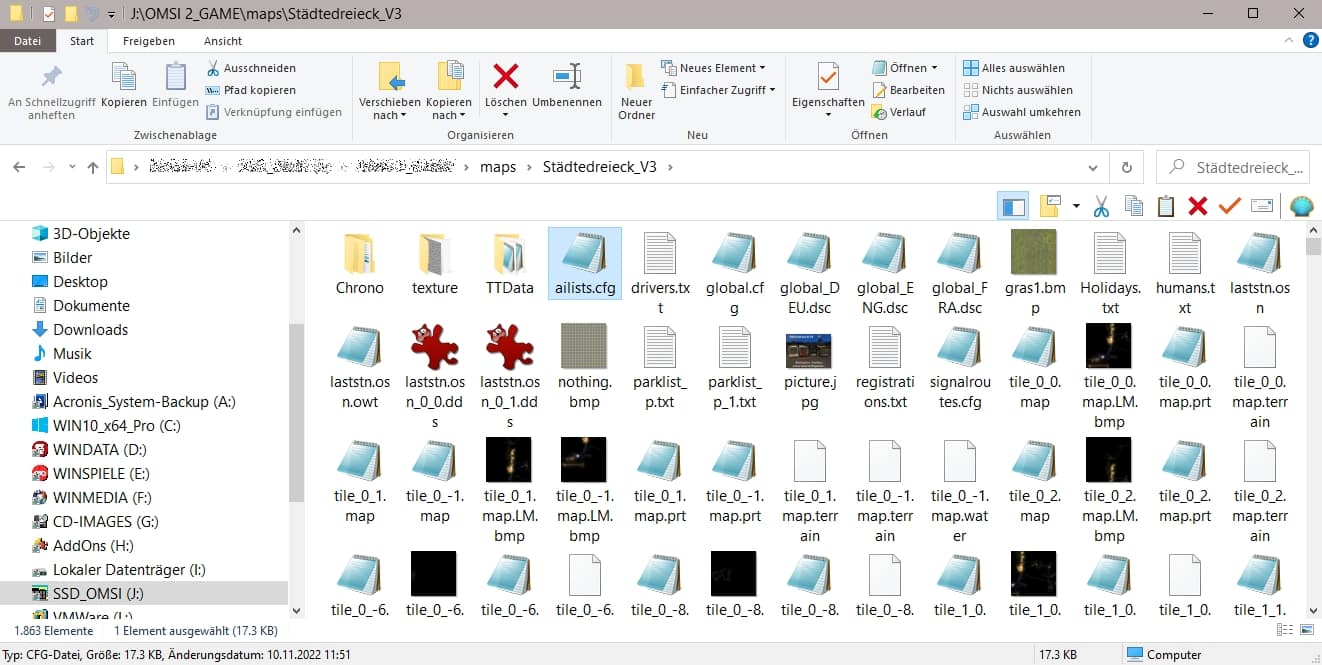1322x665 pixels.
Task: Click the maps breadcrumb segment
Action: 498,167
